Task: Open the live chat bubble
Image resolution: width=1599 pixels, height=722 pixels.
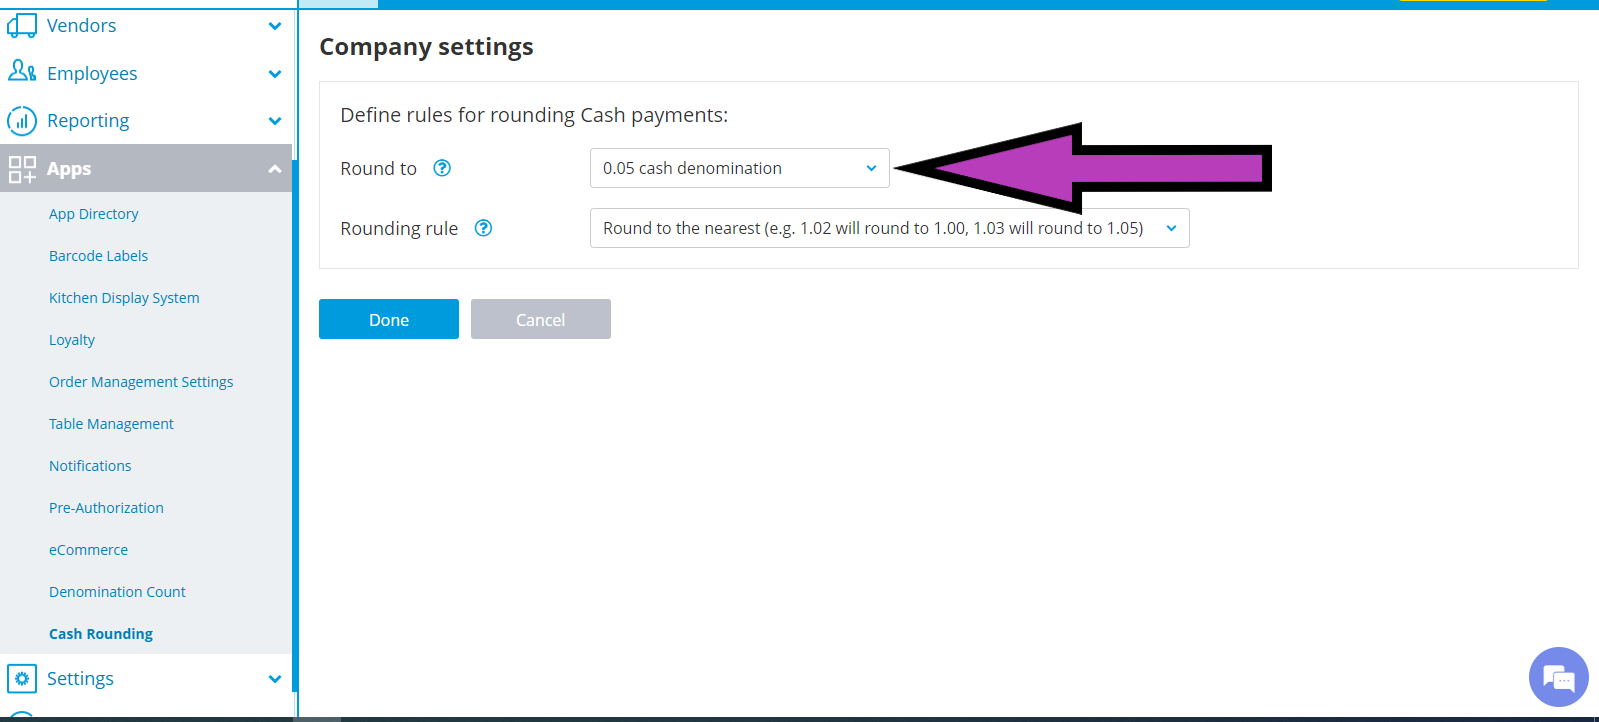Action: [1557, 677]
